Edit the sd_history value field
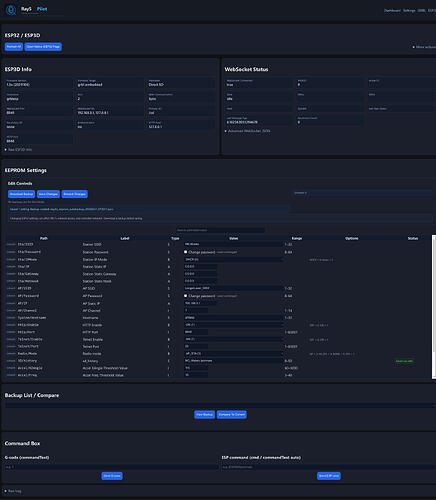436x500 pixels. (x=233, y=361)
